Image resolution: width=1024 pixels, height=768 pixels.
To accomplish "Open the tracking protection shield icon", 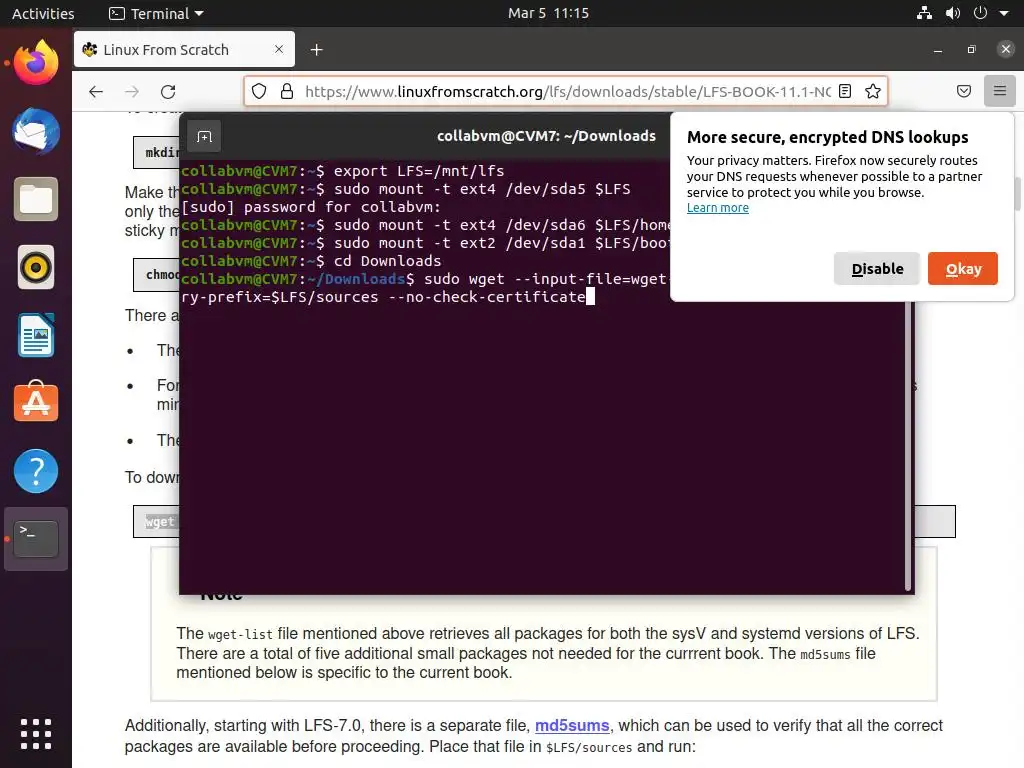I will click(259, 91).
